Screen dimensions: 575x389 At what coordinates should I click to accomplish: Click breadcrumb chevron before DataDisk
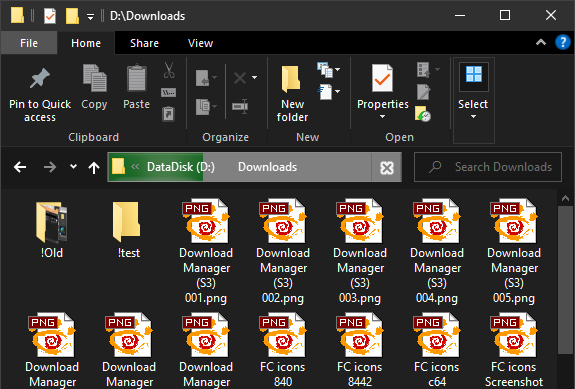click(135, 167)
